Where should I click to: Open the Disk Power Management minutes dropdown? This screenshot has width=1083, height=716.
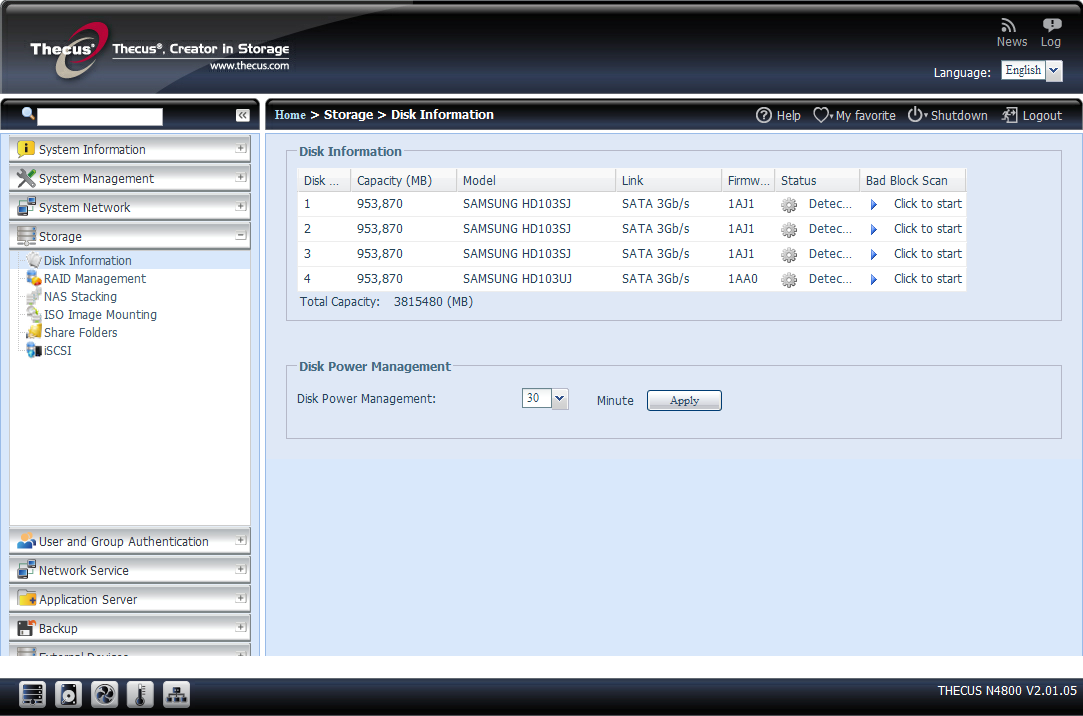coord(559,398)
